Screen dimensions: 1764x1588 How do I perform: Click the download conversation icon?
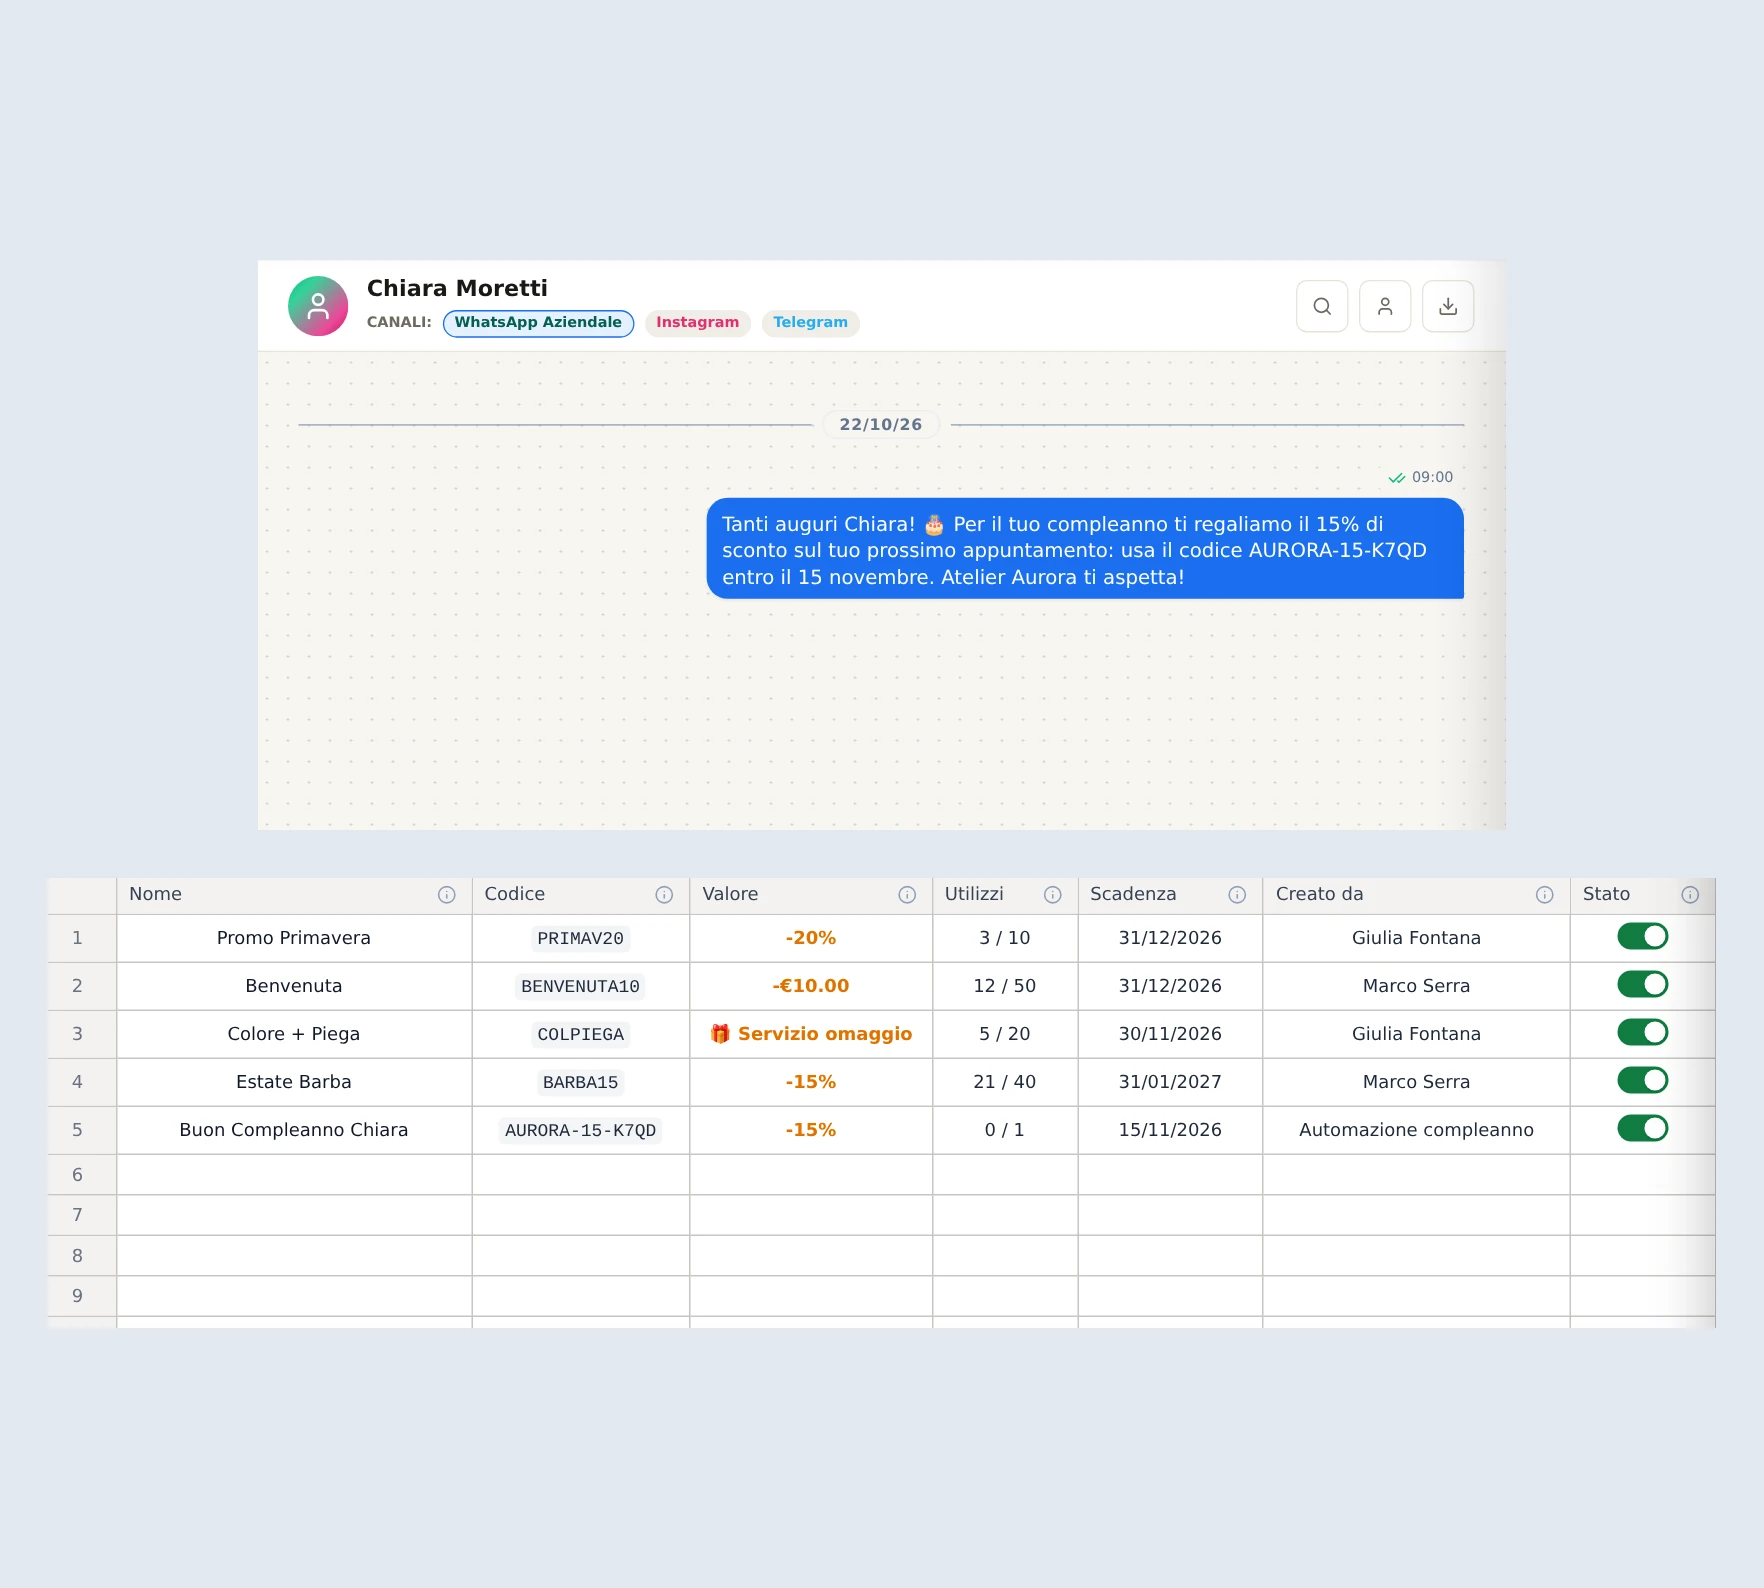(x=1448, y=306)
